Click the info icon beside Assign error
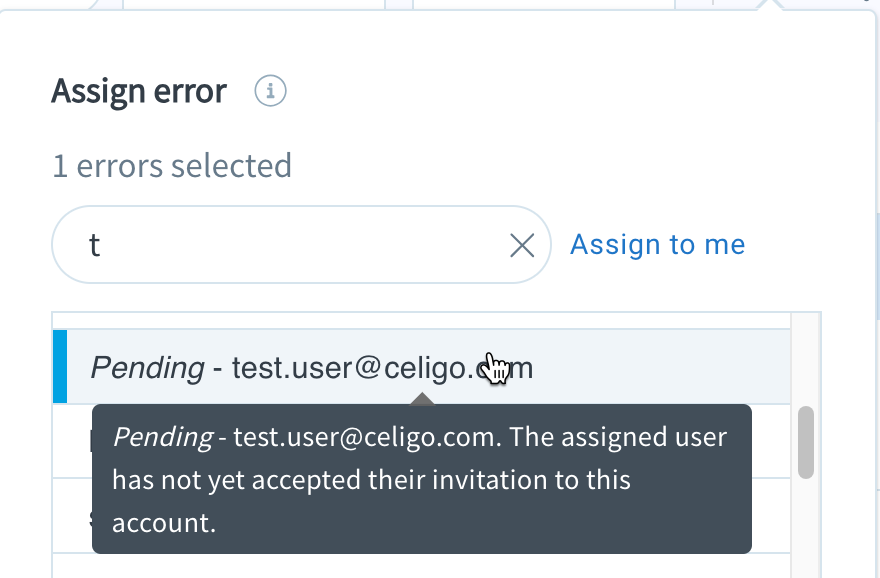Image resolution: width=880 pixels, height=578 pixels. 270,91
